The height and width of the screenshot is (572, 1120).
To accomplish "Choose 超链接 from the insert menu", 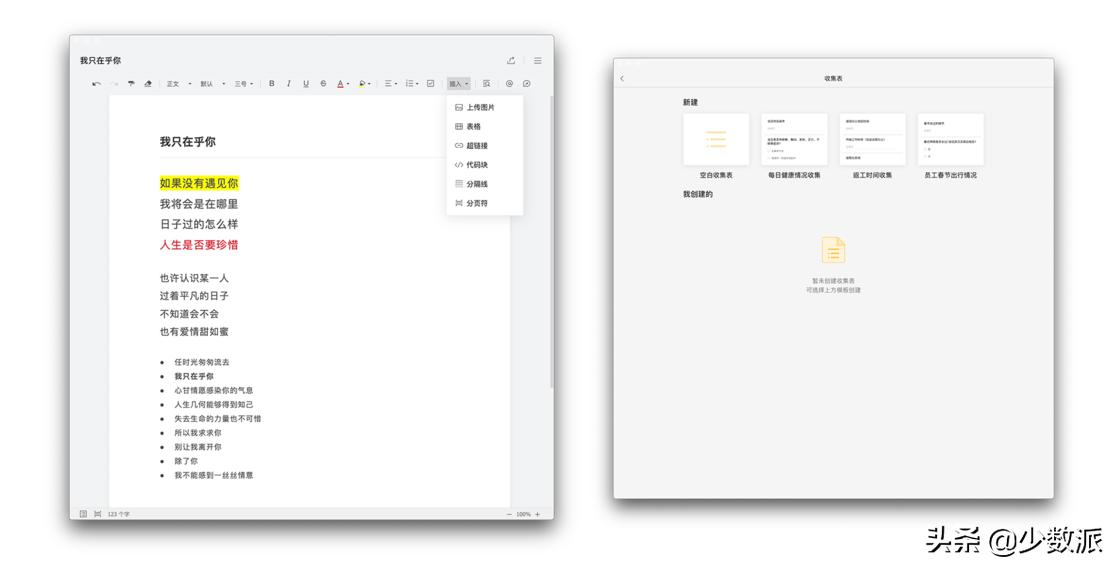I will [x=485, y=146].
